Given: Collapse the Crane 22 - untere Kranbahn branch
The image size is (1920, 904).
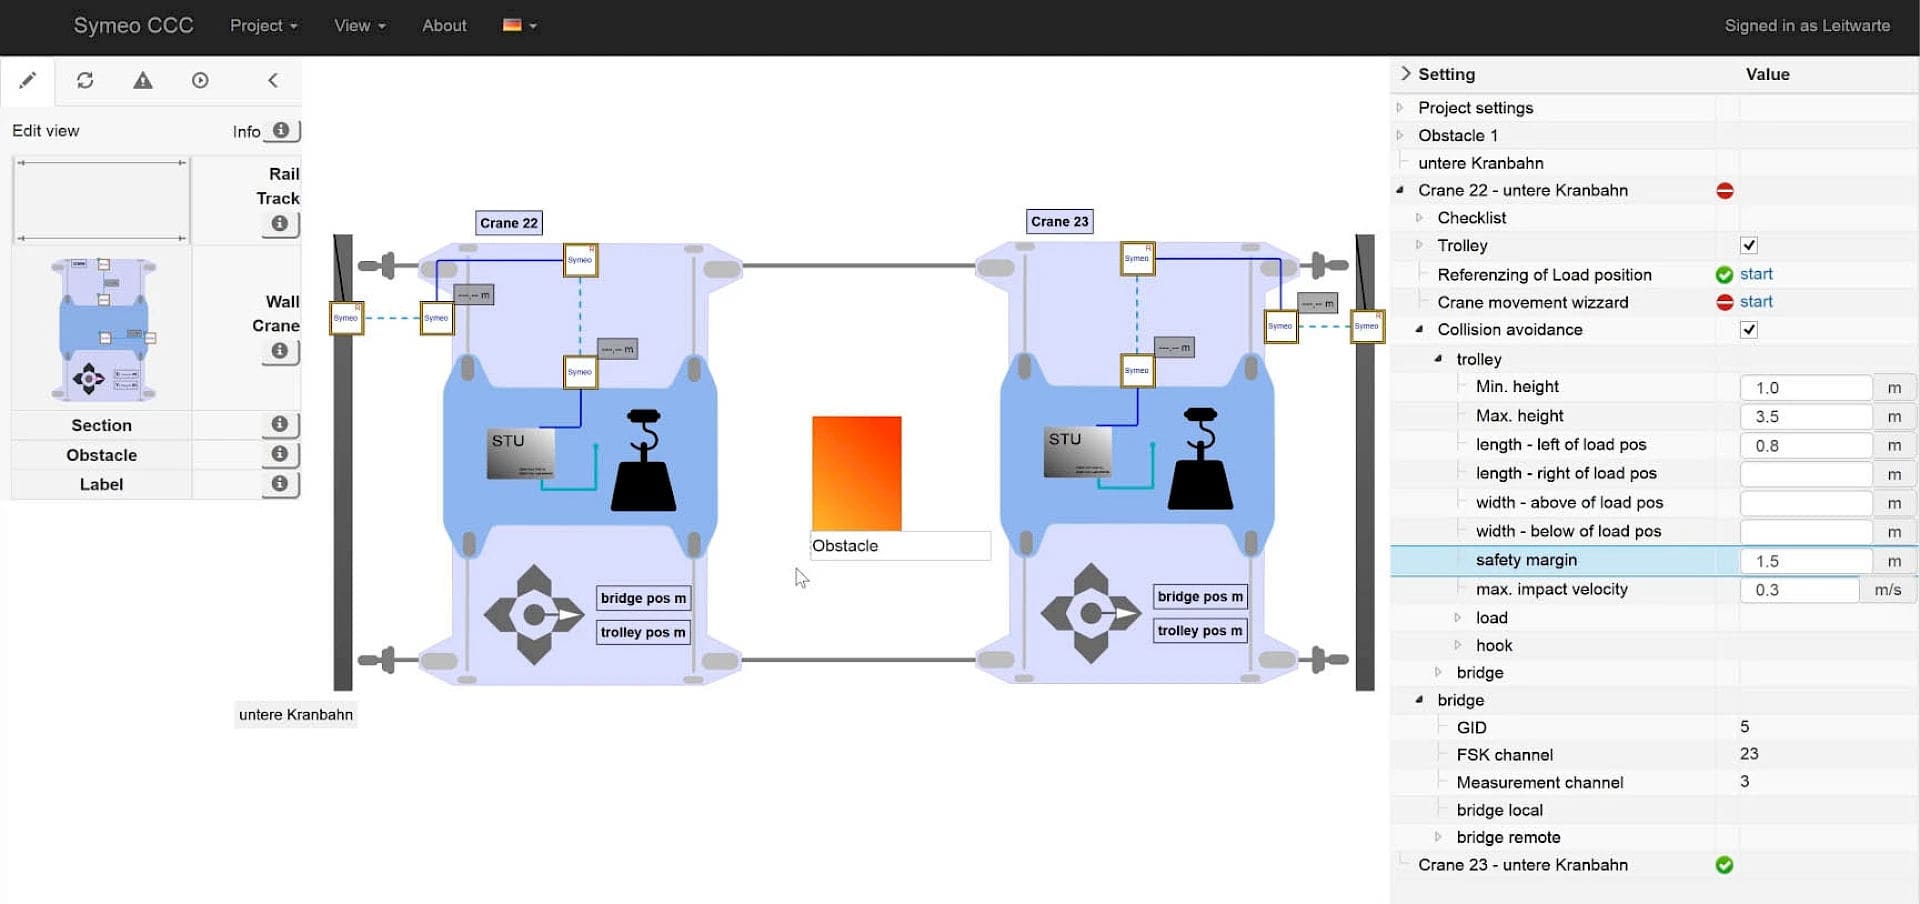Looking at the screenshot, I should click(x=1401, y=190).
